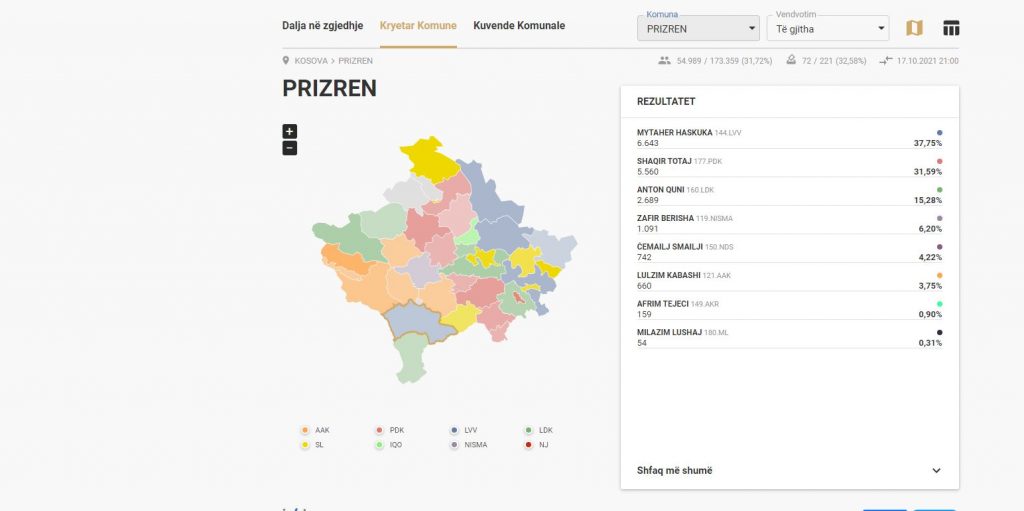Zoom in on the map with plus button
Screen dimensions: 1024x511
pos(290,131)
